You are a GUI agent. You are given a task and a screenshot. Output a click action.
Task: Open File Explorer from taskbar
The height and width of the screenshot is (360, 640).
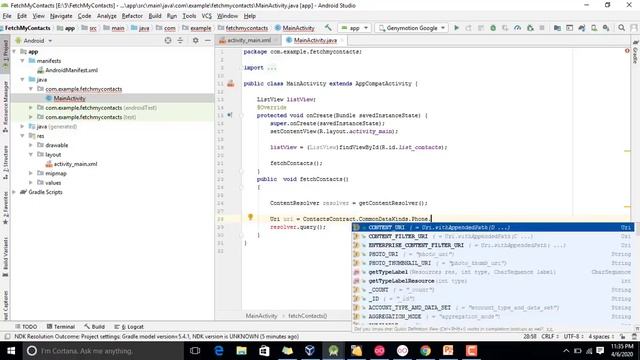click(x=241, y=351)
